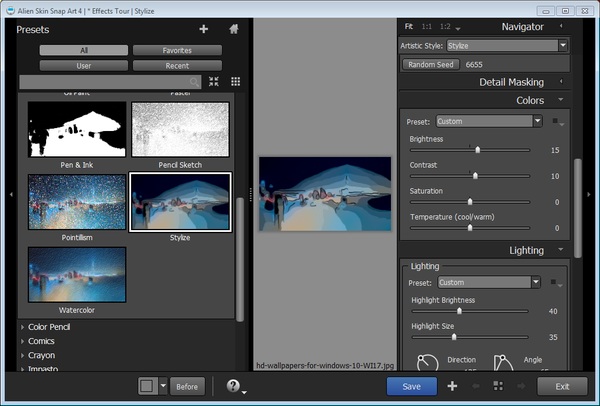Click the collapse-all arrows icon beside search
The height and width of the screenshot is (406, 600).
coord(214,82)
